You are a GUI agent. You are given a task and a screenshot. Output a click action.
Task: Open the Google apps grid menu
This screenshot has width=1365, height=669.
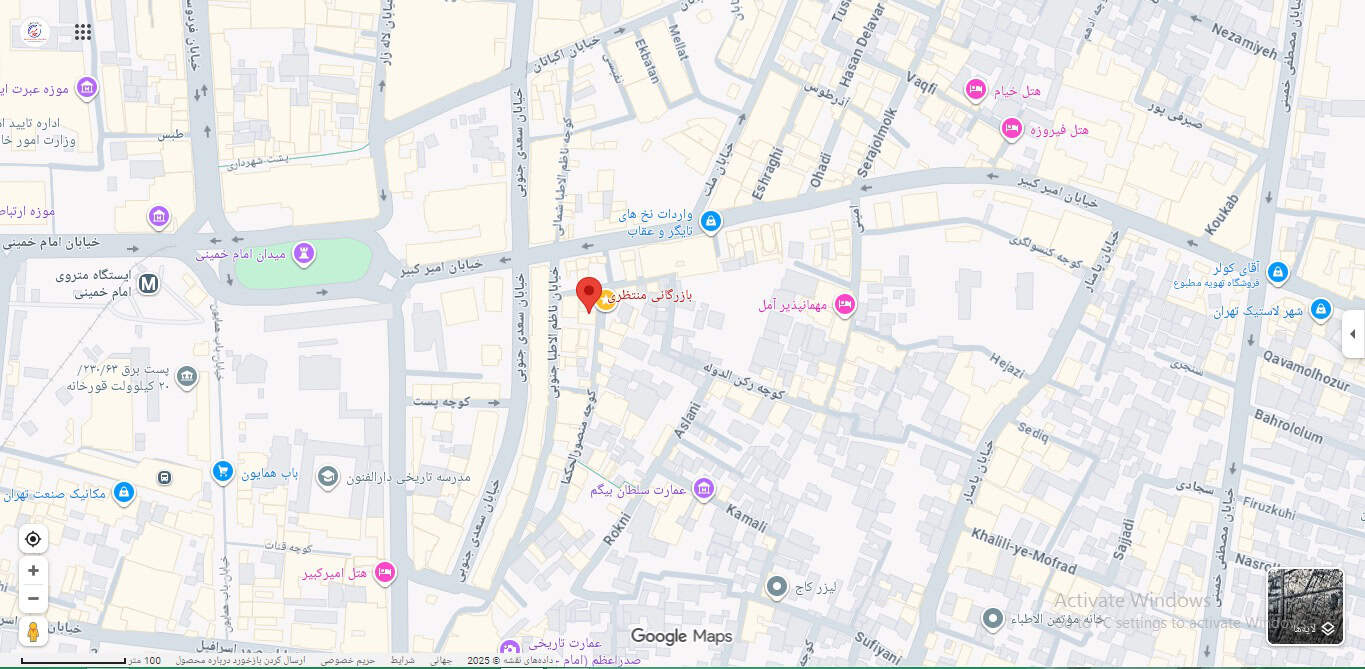tap(83, 32)
